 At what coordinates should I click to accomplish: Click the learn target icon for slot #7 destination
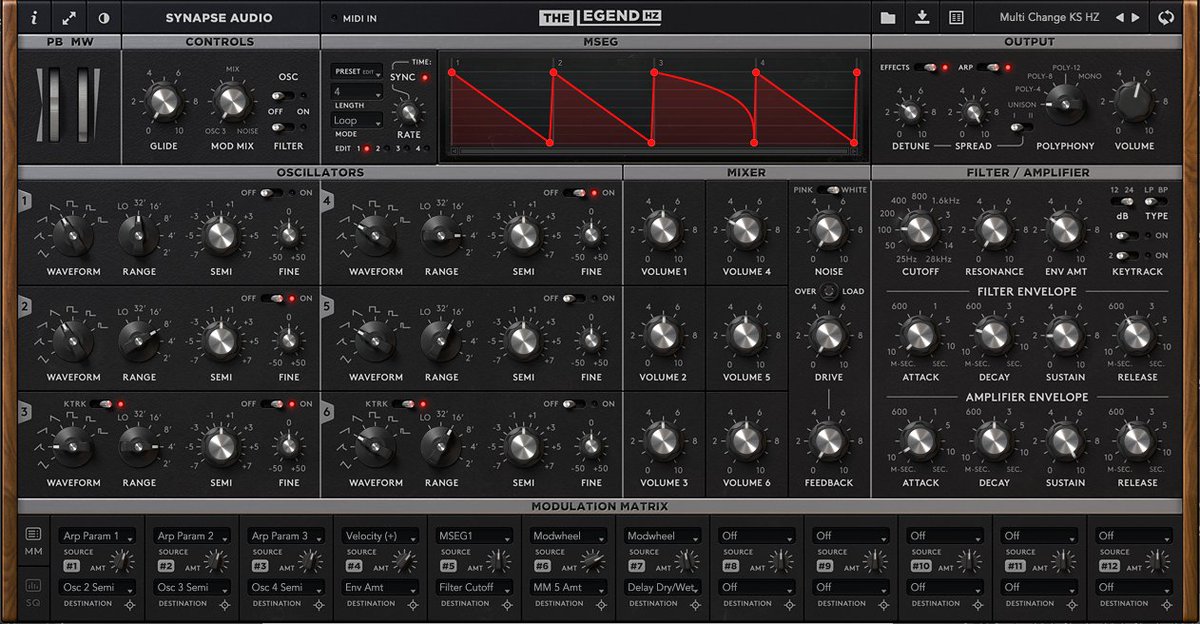694,605
